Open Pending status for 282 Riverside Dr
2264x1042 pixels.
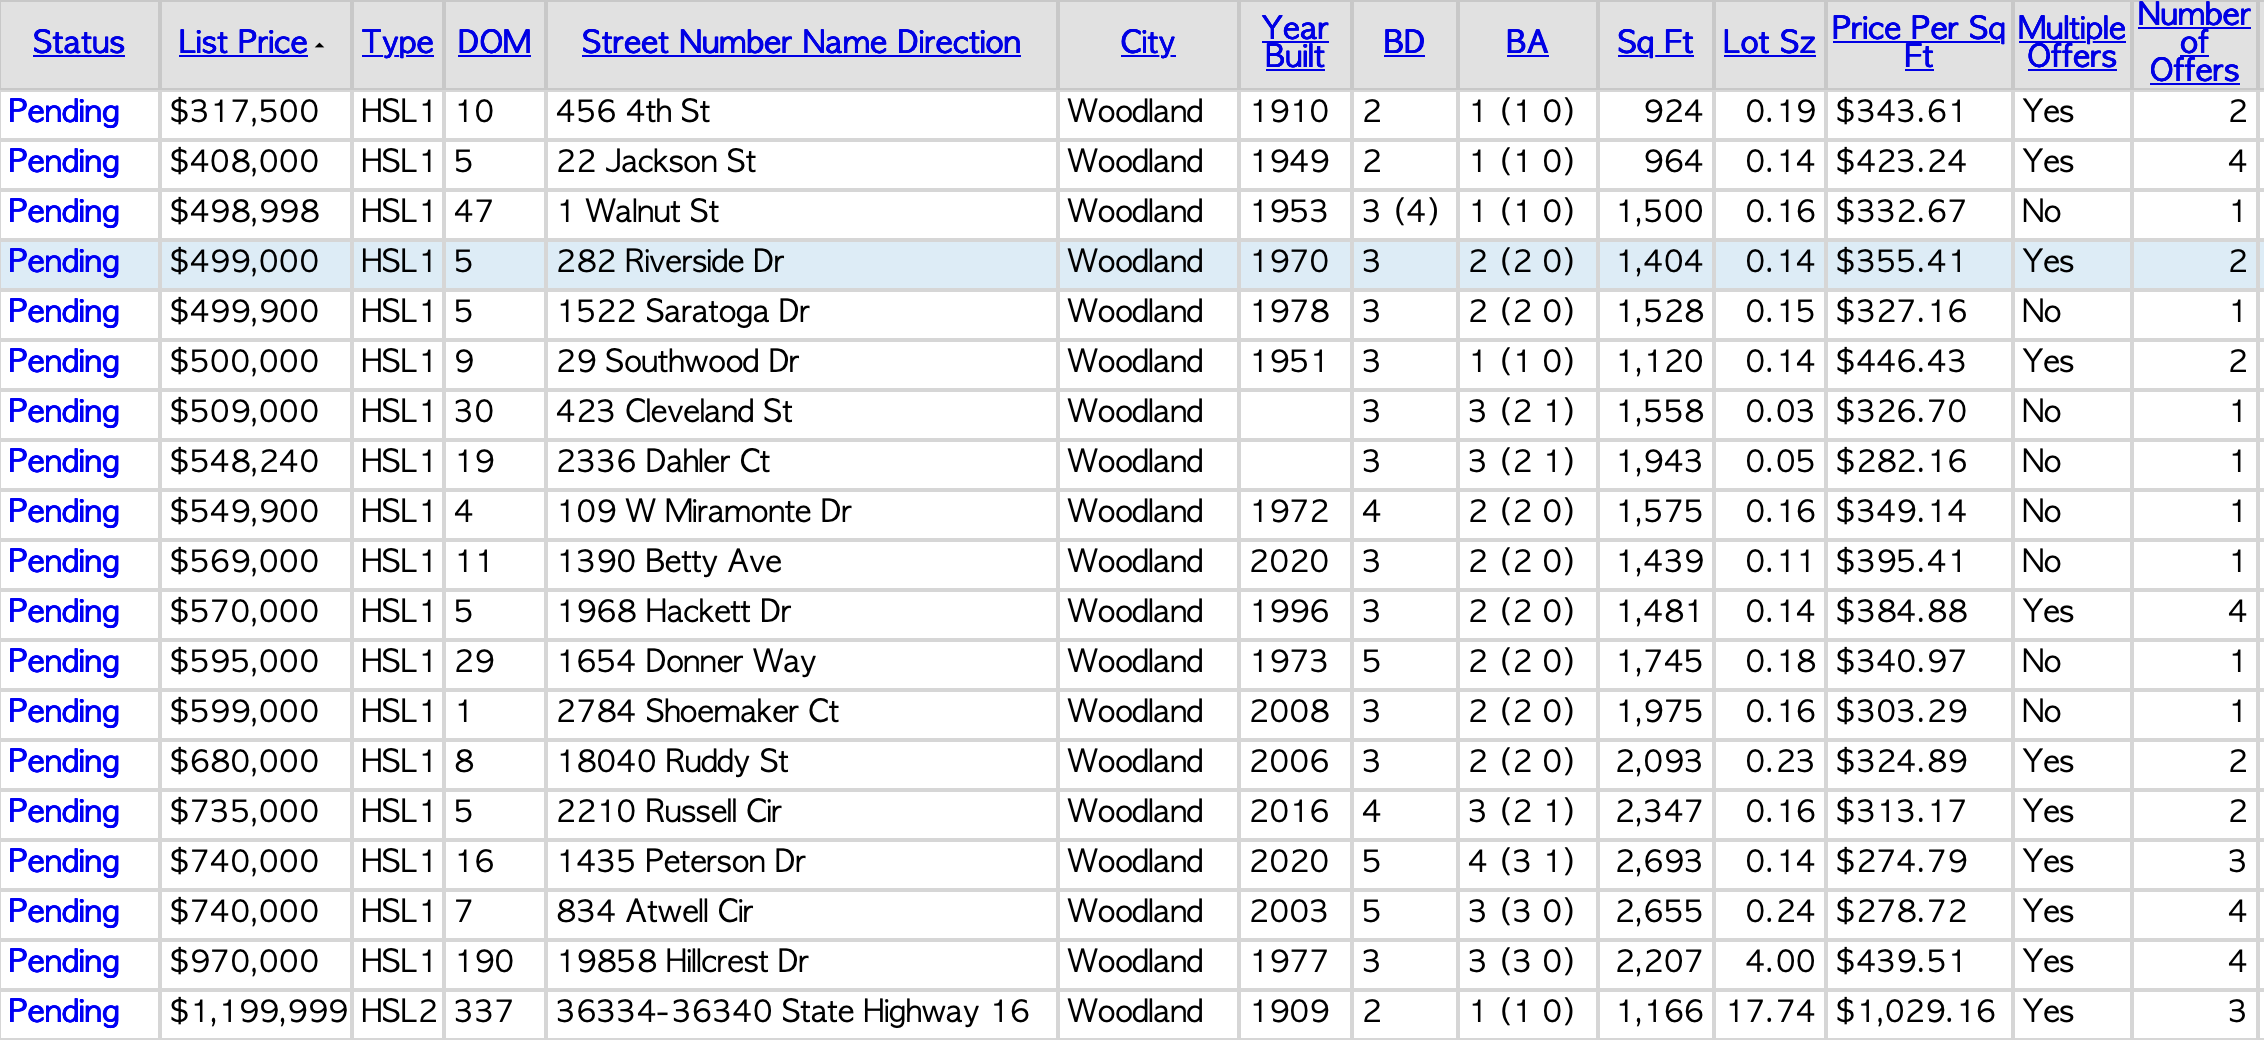click(x=64, y=262)
